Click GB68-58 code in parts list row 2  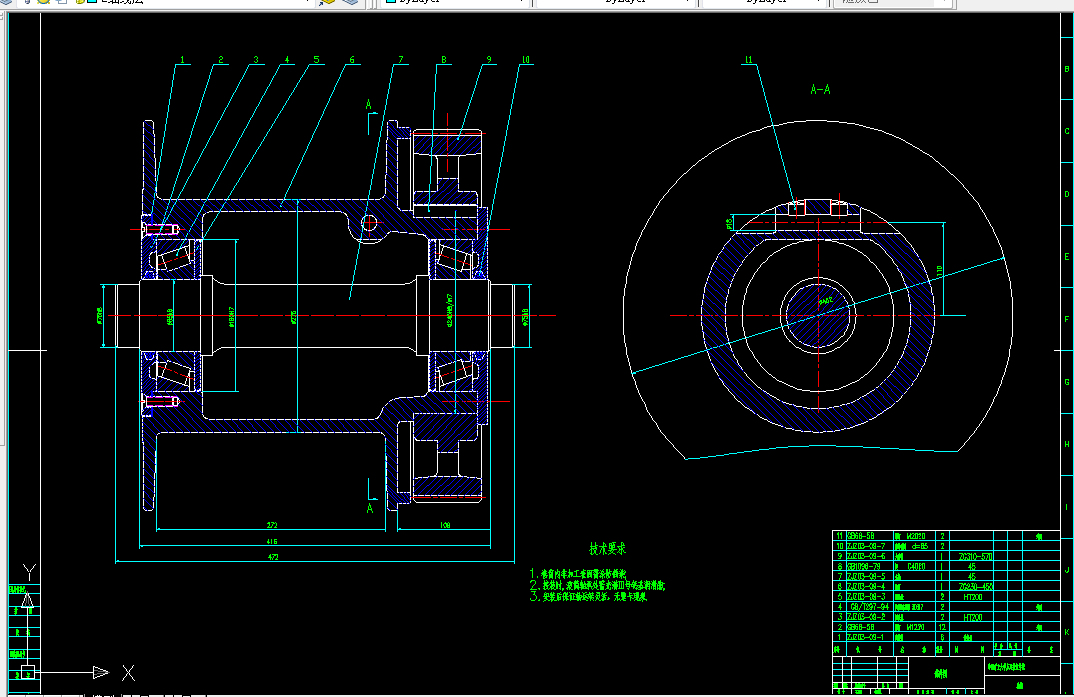click(x=861, y=627)
